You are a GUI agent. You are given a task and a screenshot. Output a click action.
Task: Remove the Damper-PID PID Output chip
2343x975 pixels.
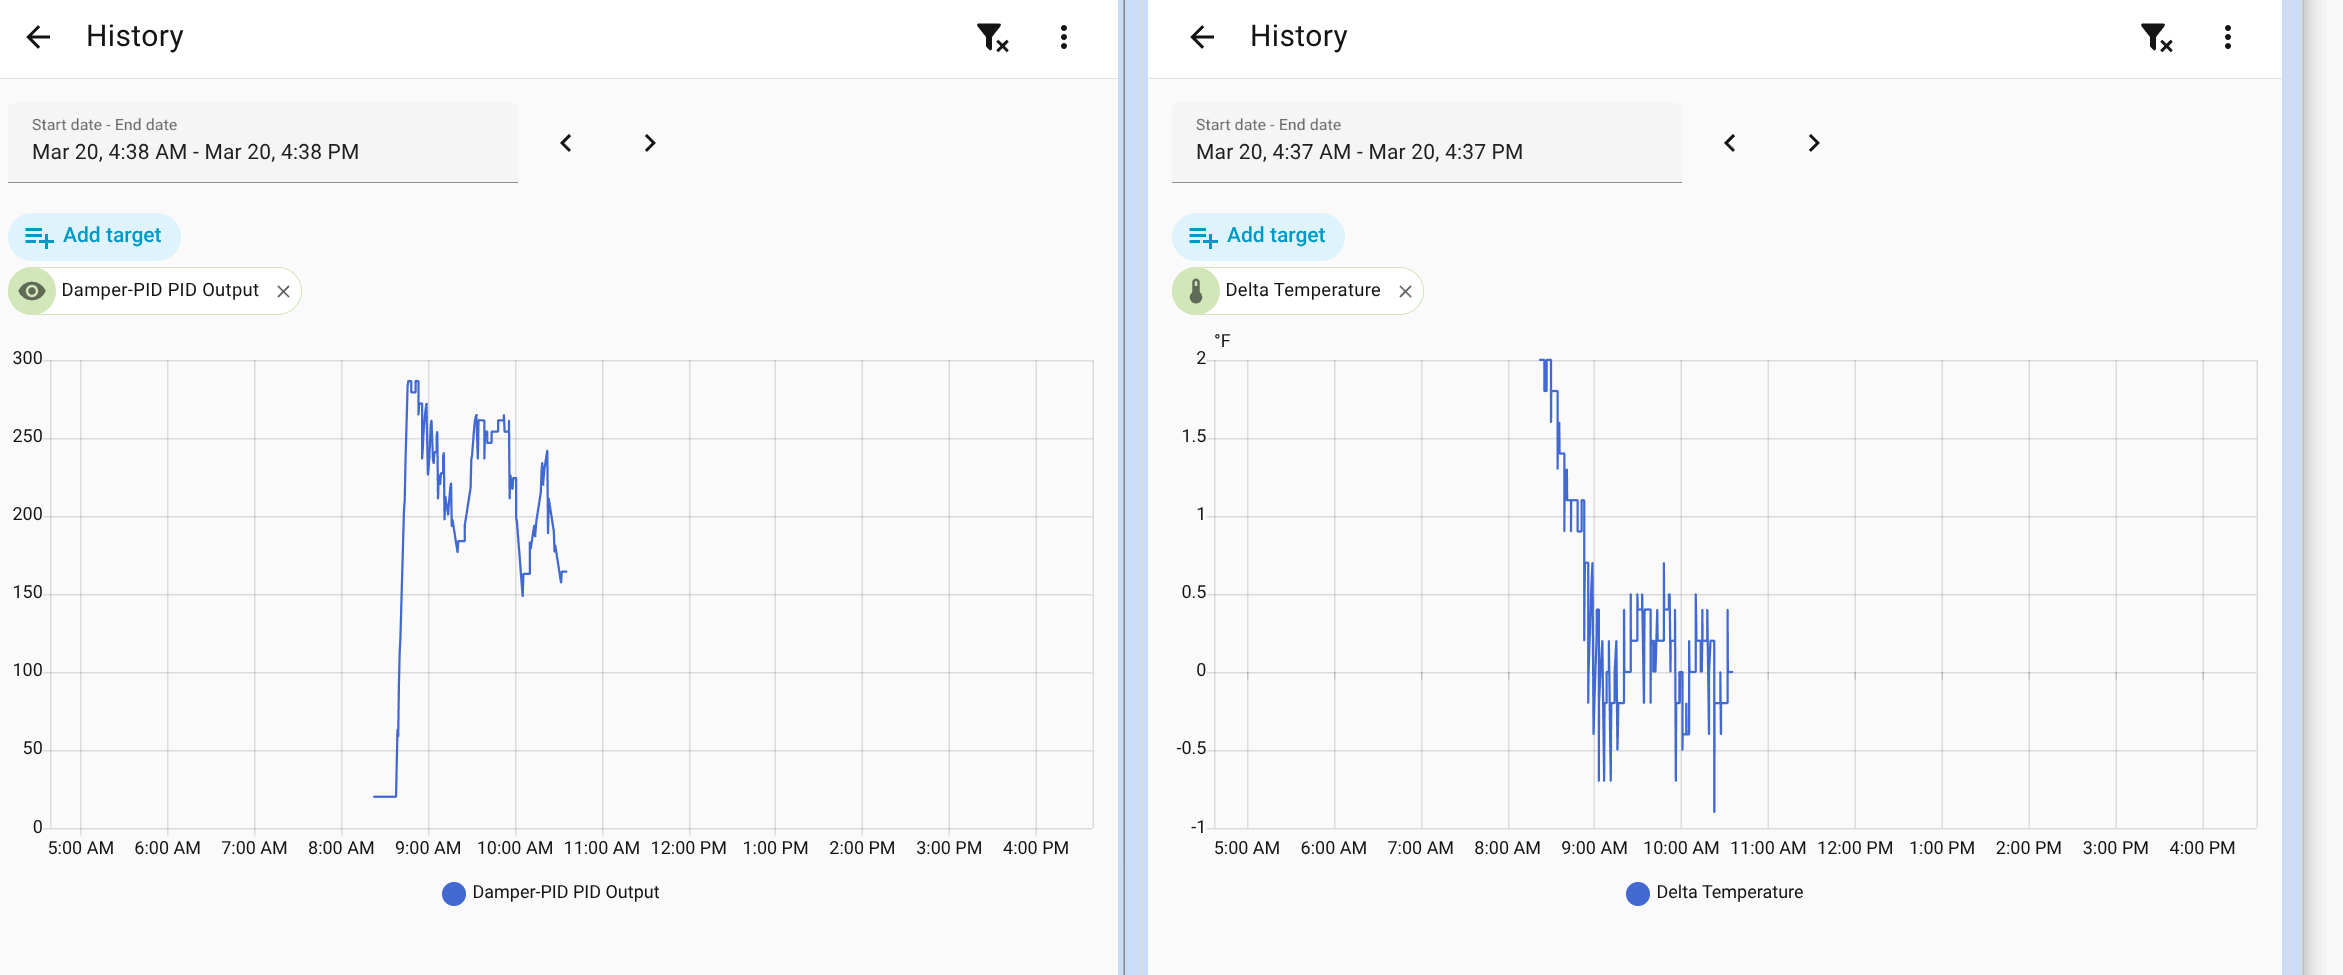(x=284, y=291)
